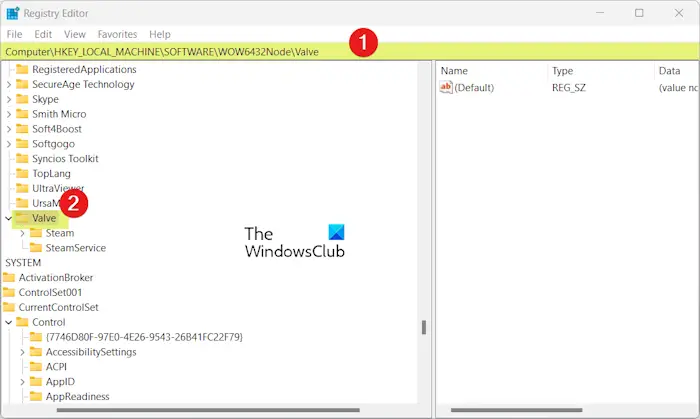Select the Soft4Boost folder icon
The image size is (700, 419).
click(x=22, y=129)
